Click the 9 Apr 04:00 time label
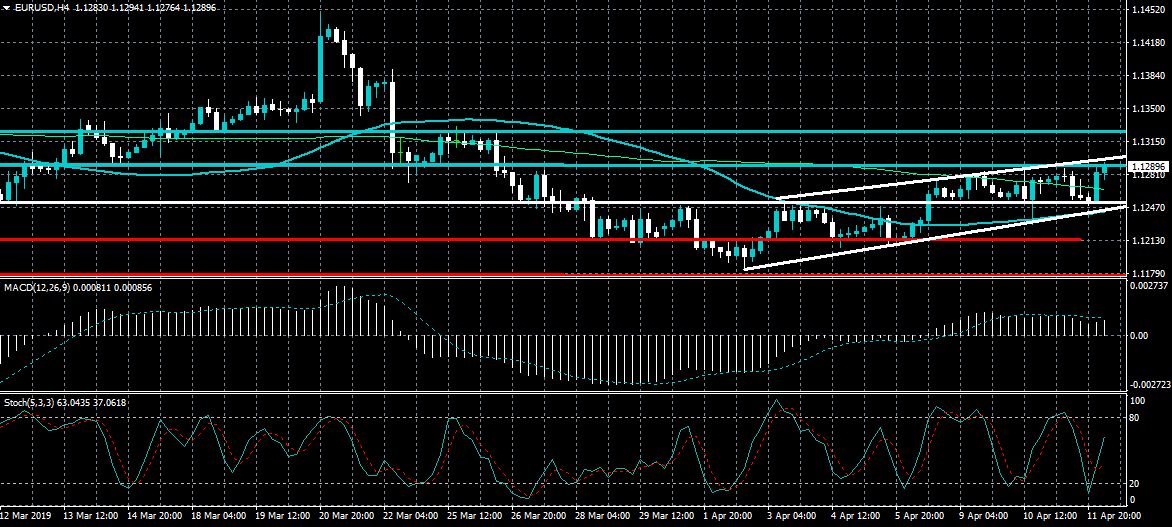1172x527 pixels. click(986, 516)
